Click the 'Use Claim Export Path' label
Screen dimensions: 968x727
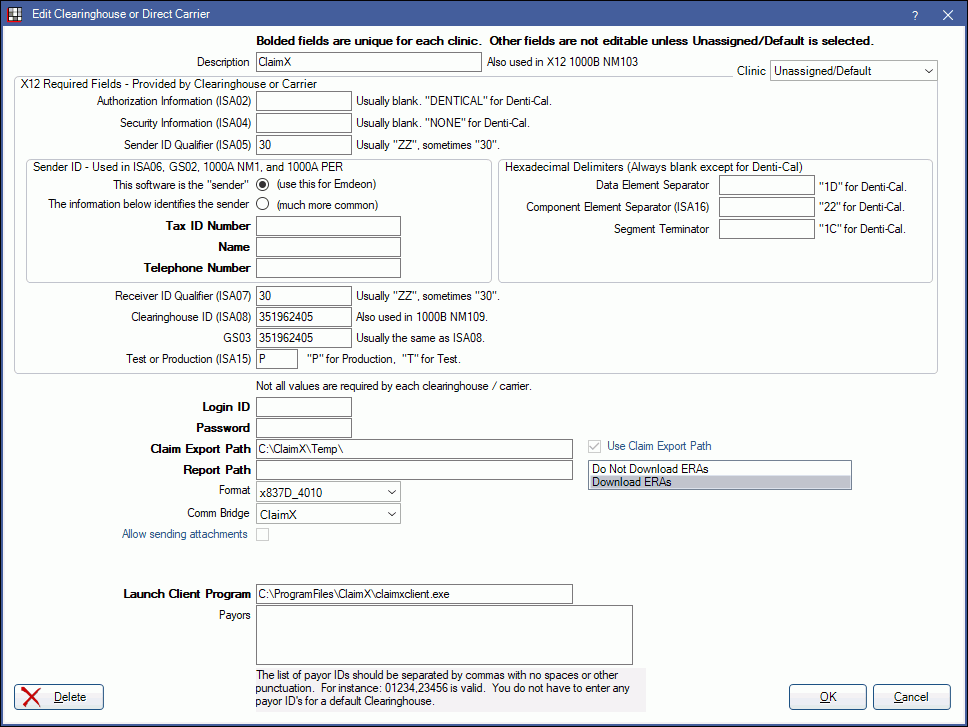coord(659,446)
